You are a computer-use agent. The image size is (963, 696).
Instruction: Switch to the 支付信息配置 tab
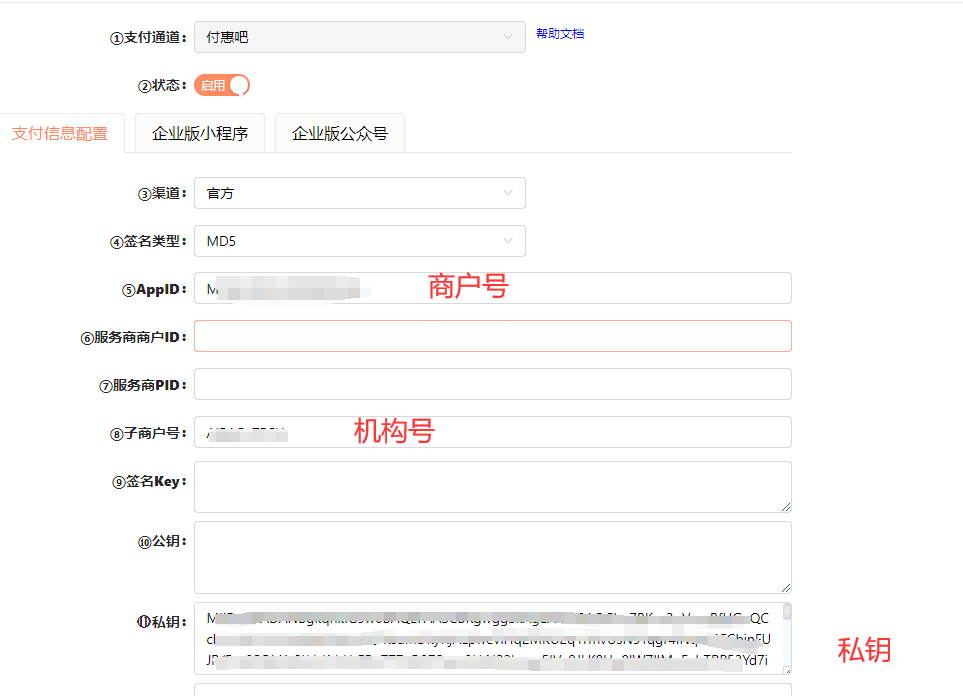click(x=60, y=134)
